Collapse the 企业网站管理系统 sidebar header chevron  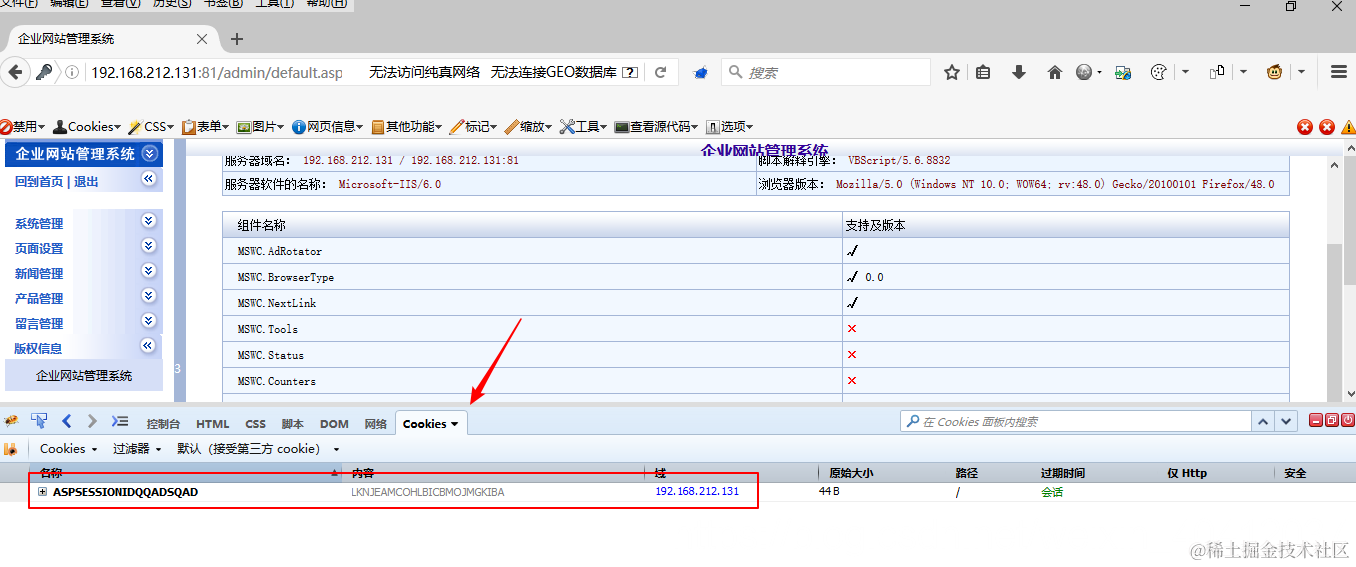[x=150, y=153]
